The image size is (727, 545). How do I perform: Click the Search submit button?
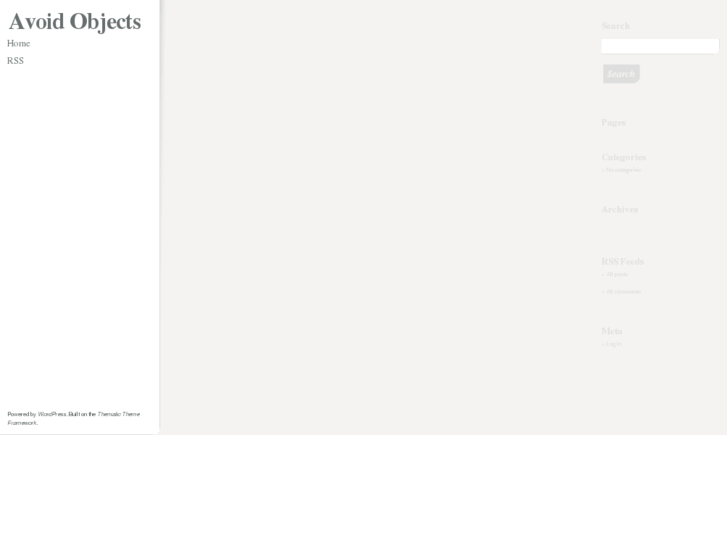click(x=621, y=74)
